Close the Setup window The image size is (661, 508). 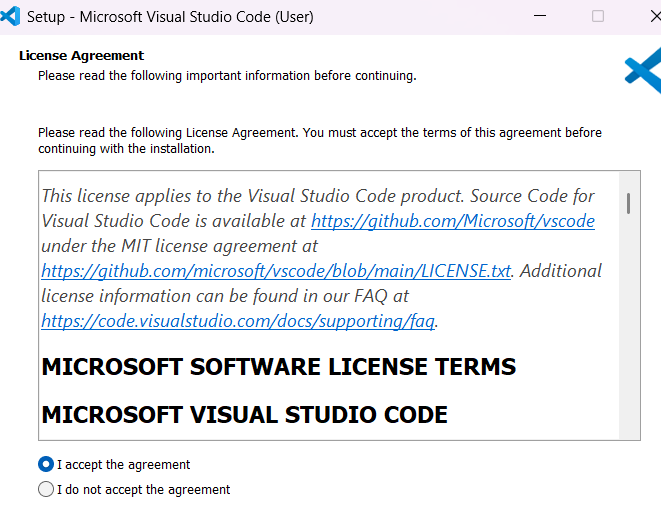tap(655, 16)
